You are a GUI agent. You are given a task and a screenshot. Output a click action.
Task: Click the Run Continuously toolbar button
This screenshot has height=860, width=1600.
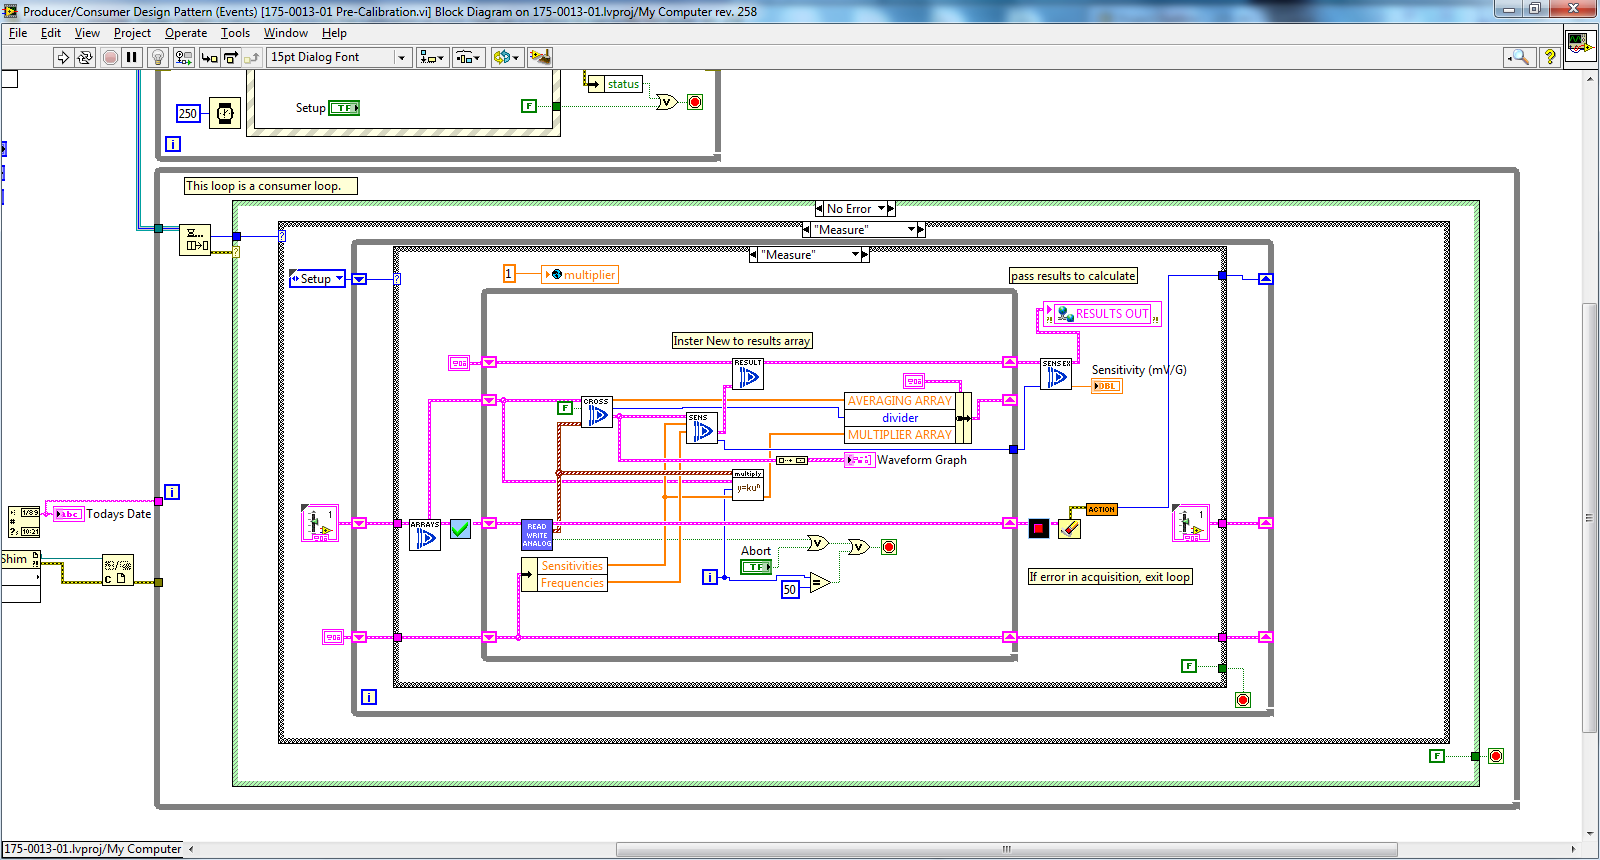pos(85,57)
